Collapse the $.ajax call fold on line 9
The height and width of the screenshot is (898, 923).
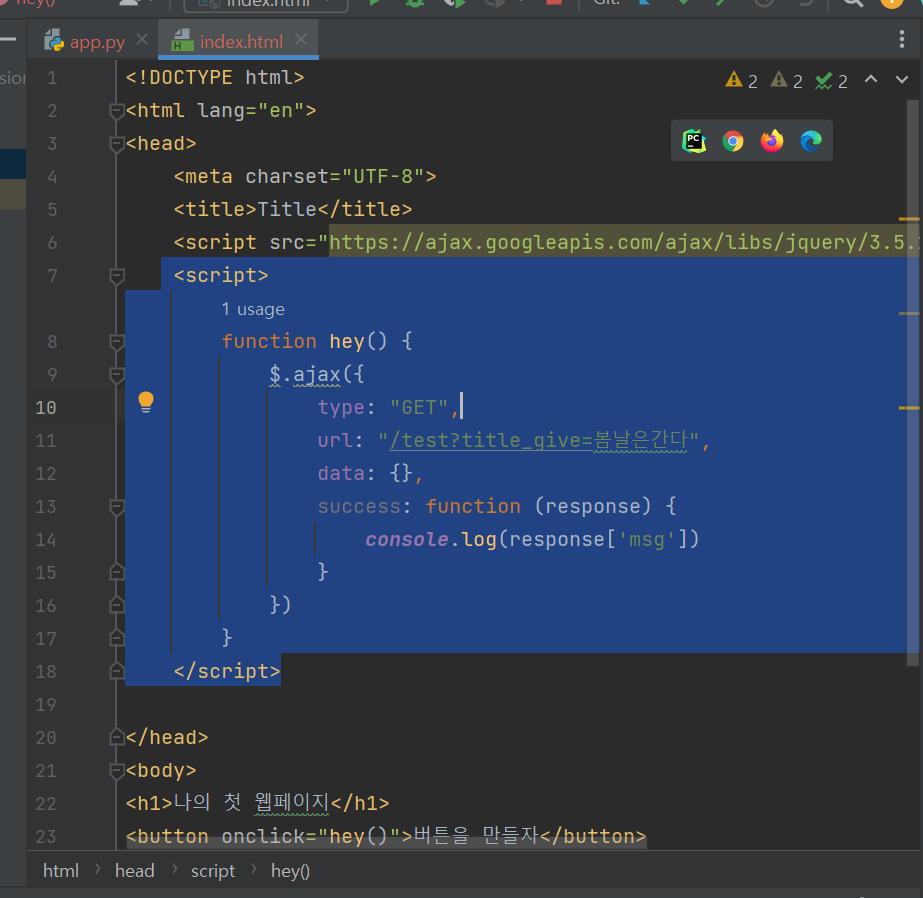pos(117,374)
